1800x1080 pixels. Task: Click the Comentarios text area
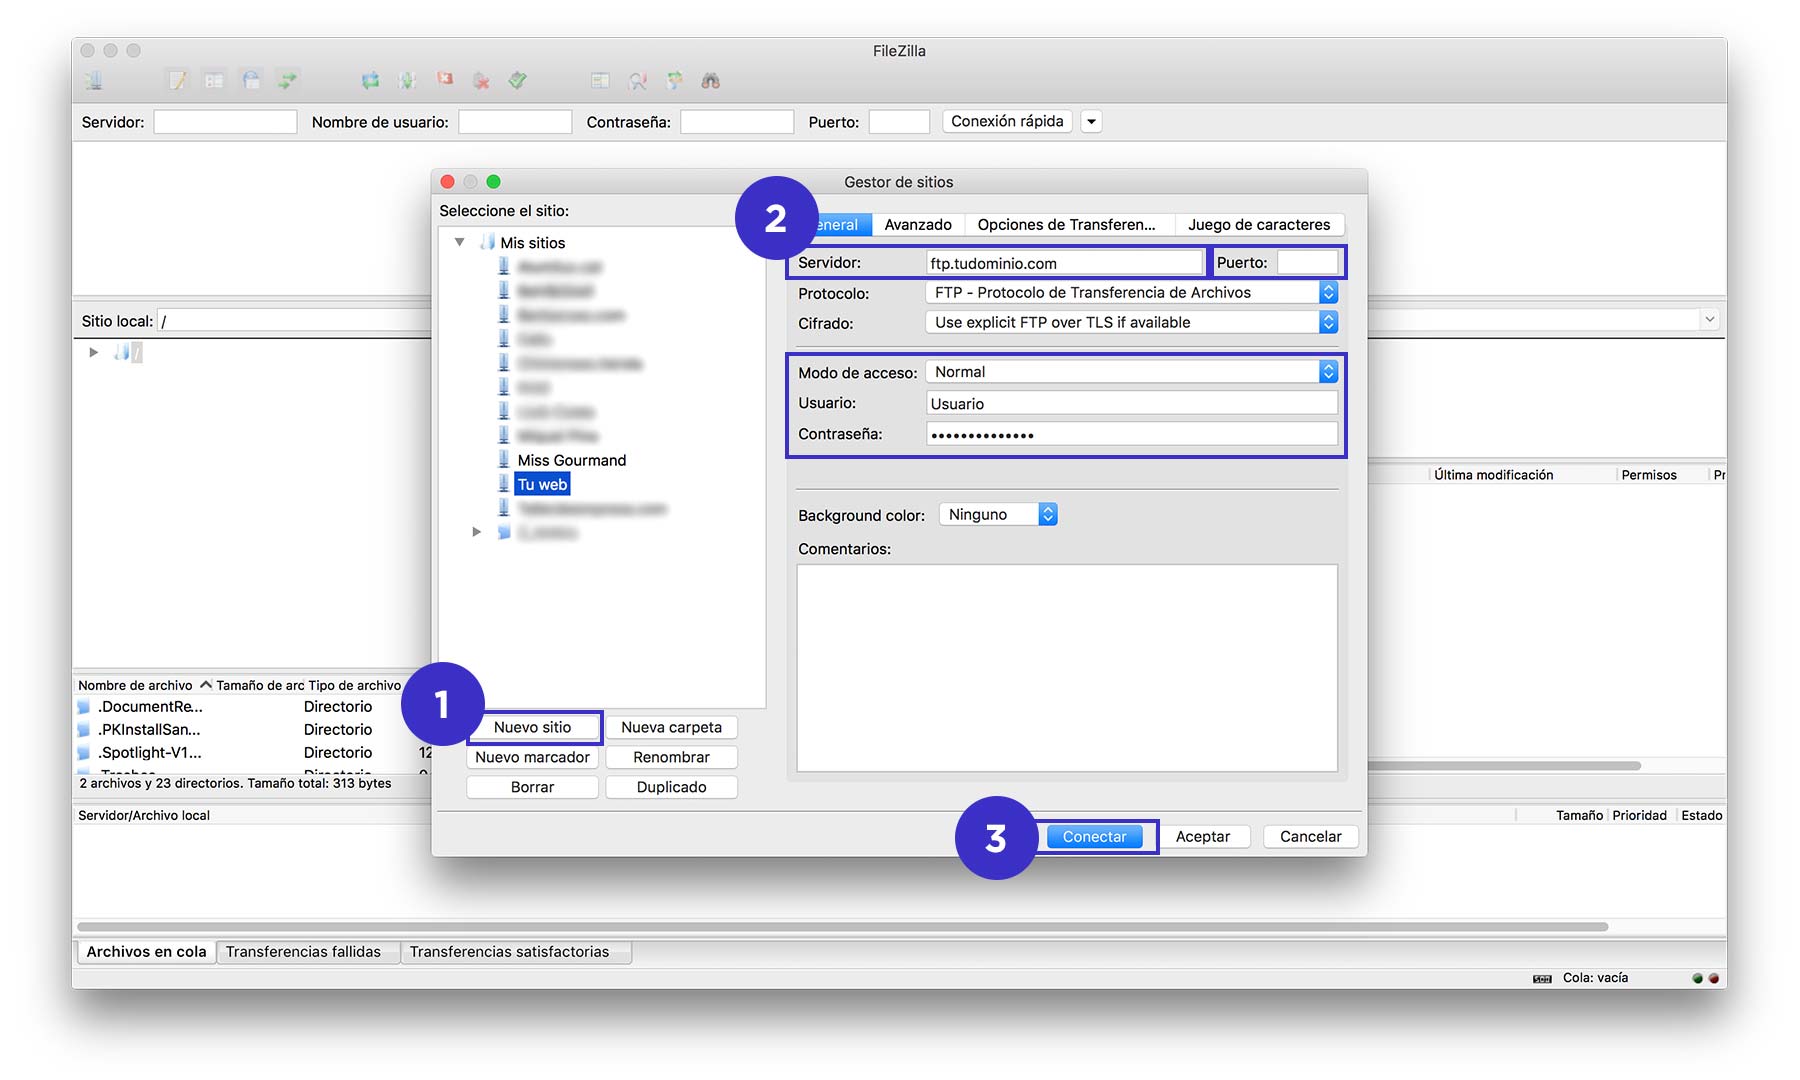(x=1067, y=668)
